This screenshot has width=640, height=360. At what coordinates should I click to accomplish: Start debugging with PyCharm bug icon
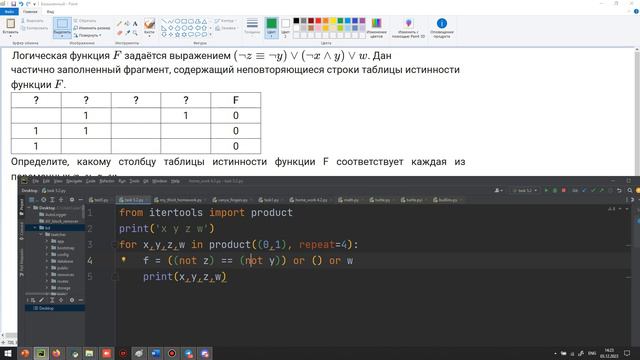click(x=555, y=190)
